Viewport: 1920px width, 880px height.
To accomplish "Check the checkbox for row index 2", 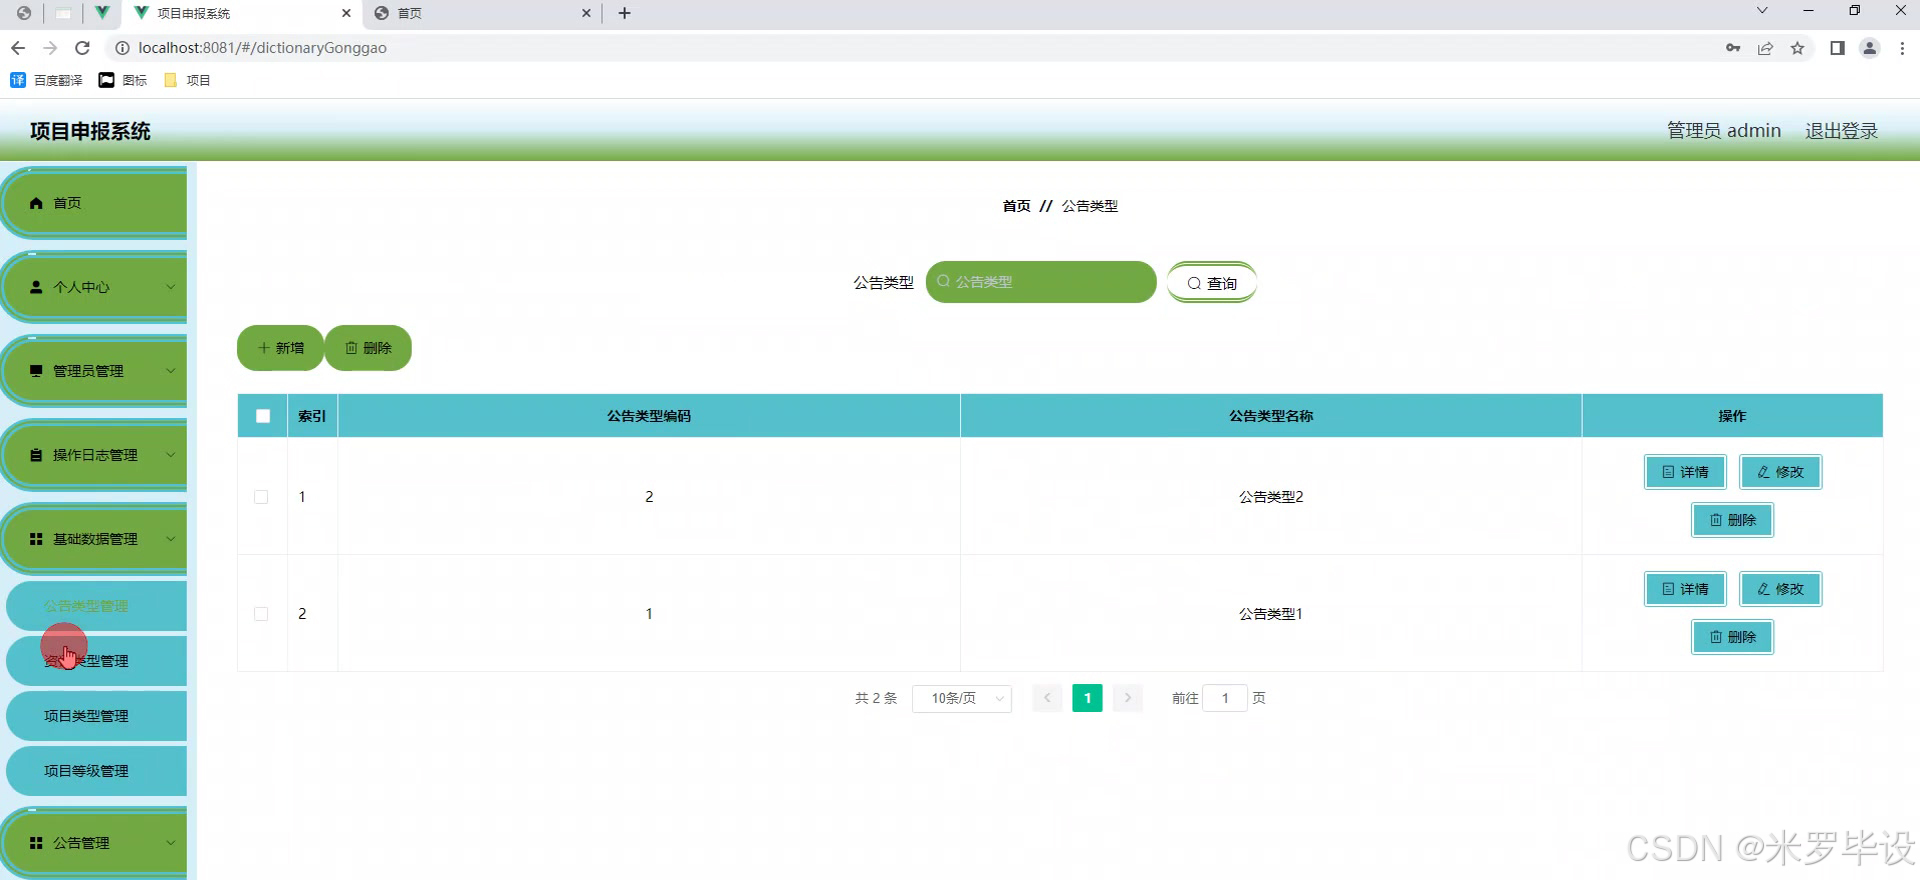I will point(261,614).
